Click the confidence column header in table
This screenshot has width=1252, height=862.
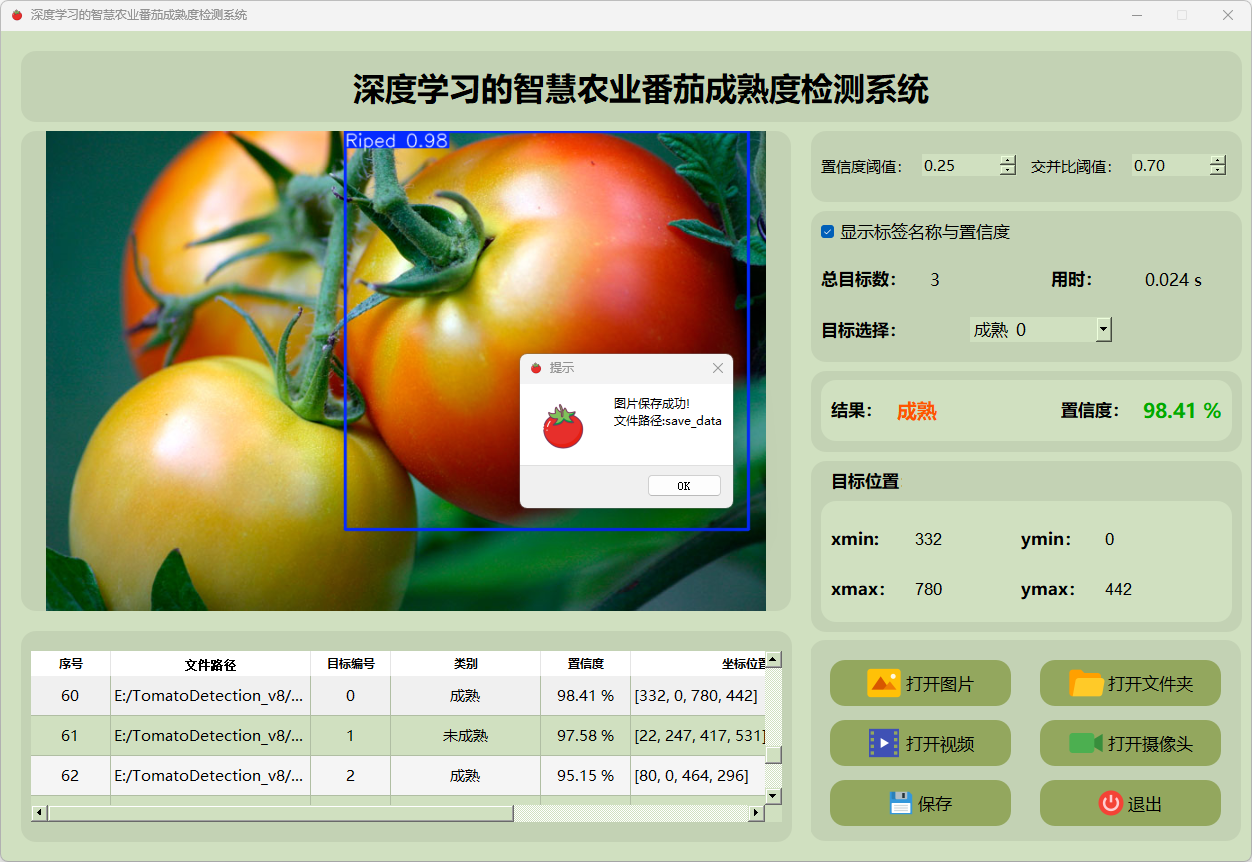(x=585, y=664)
